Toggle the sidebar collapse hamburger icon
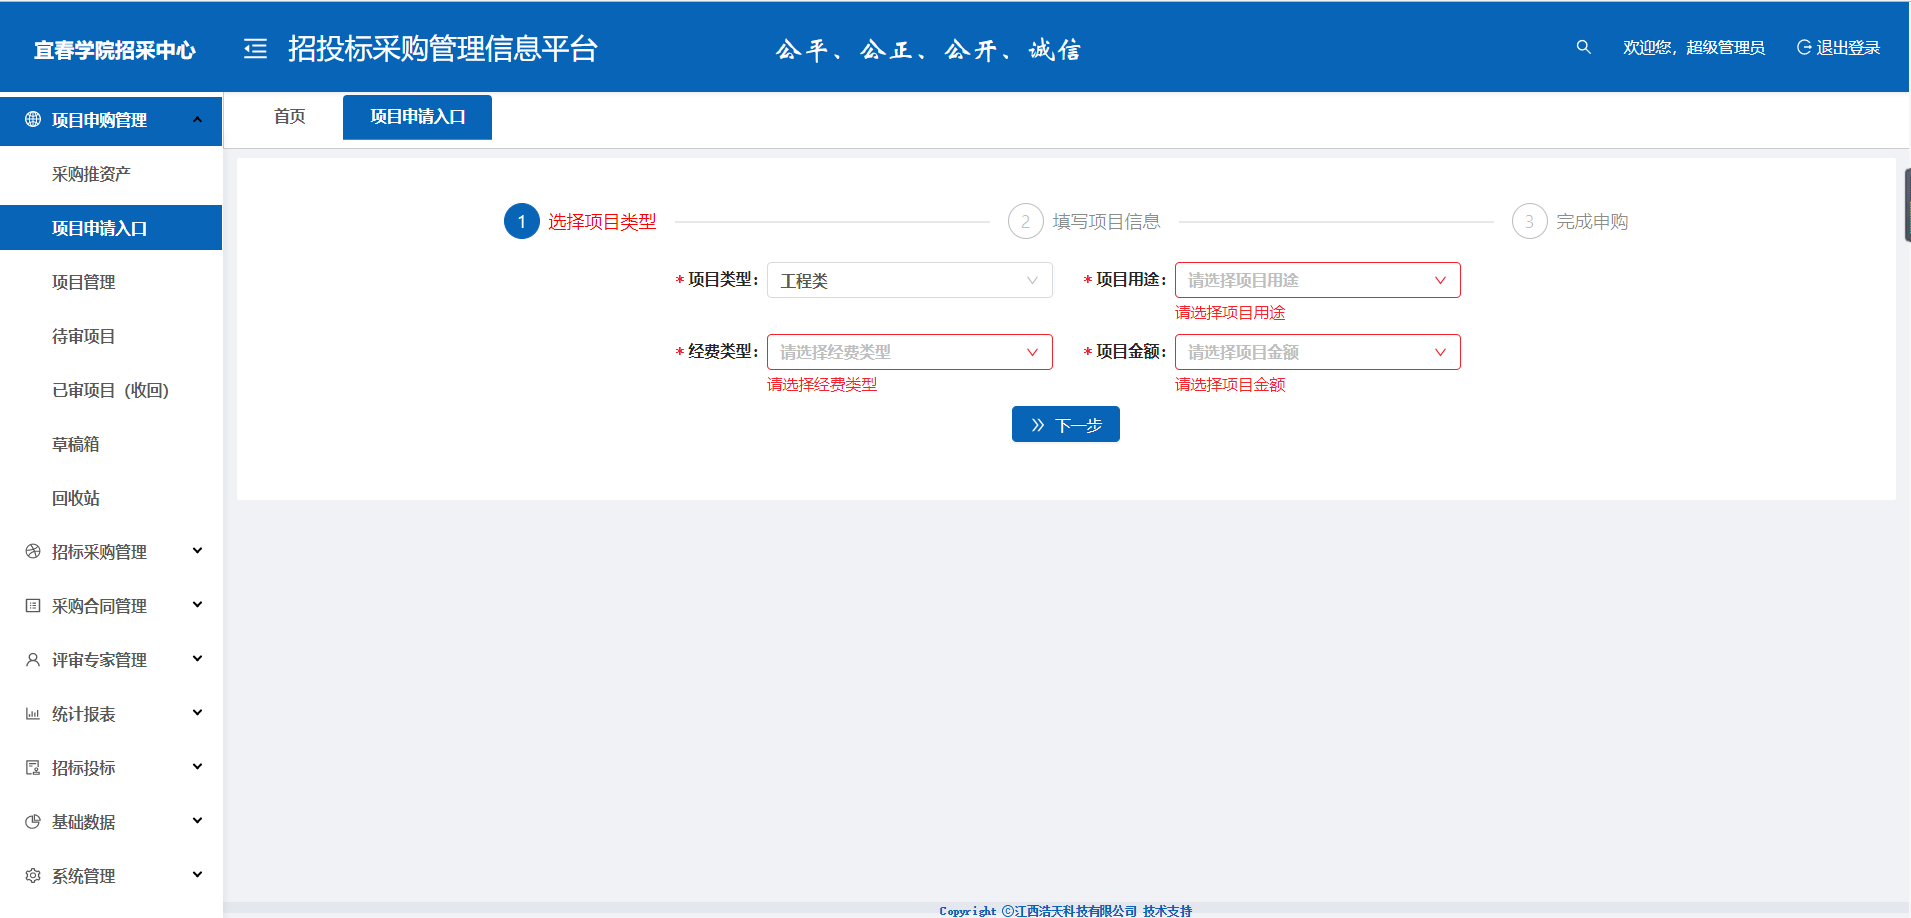Screen dimensions: 1911x918 (x=255, y=49)
